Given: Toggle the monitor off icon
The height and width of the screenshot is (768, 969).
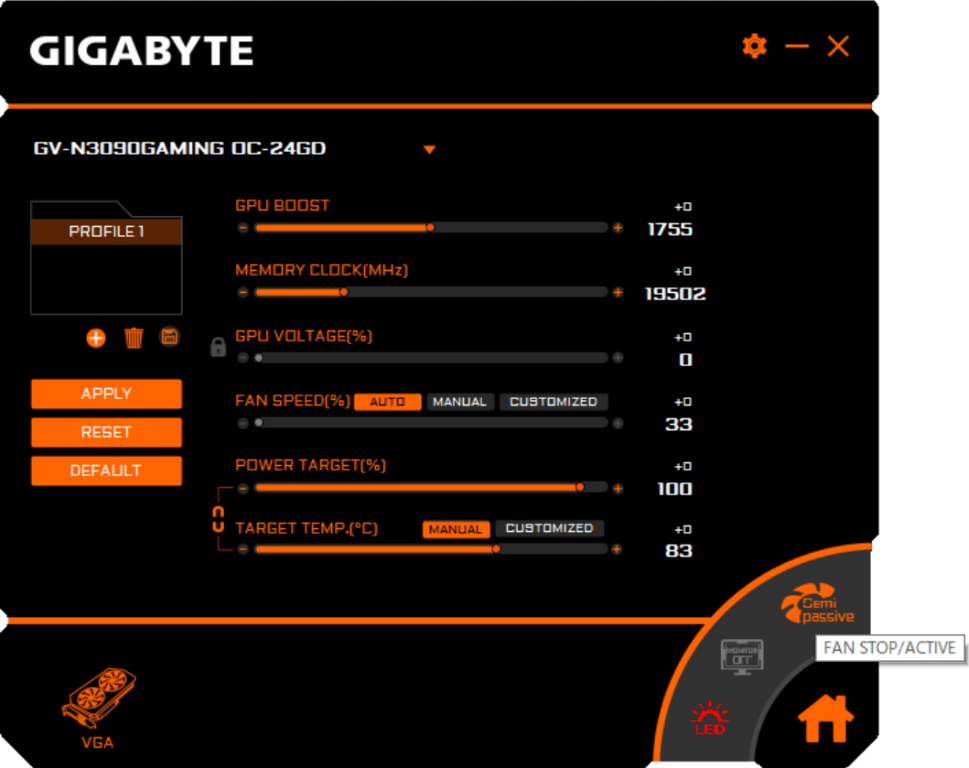Looking at the screenshot, I should tap(742, 657).
